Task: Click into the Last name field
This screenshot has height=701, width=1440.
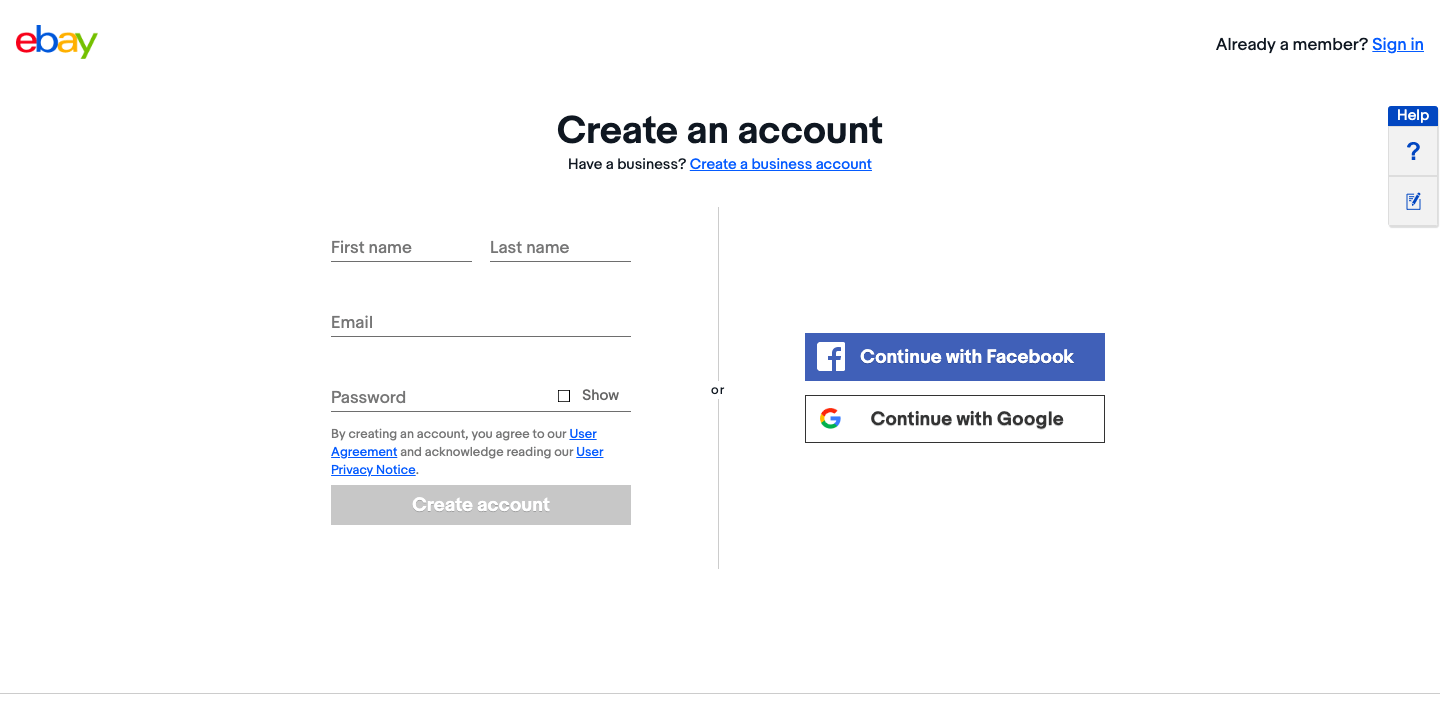Action: click(x=560, y=247)
